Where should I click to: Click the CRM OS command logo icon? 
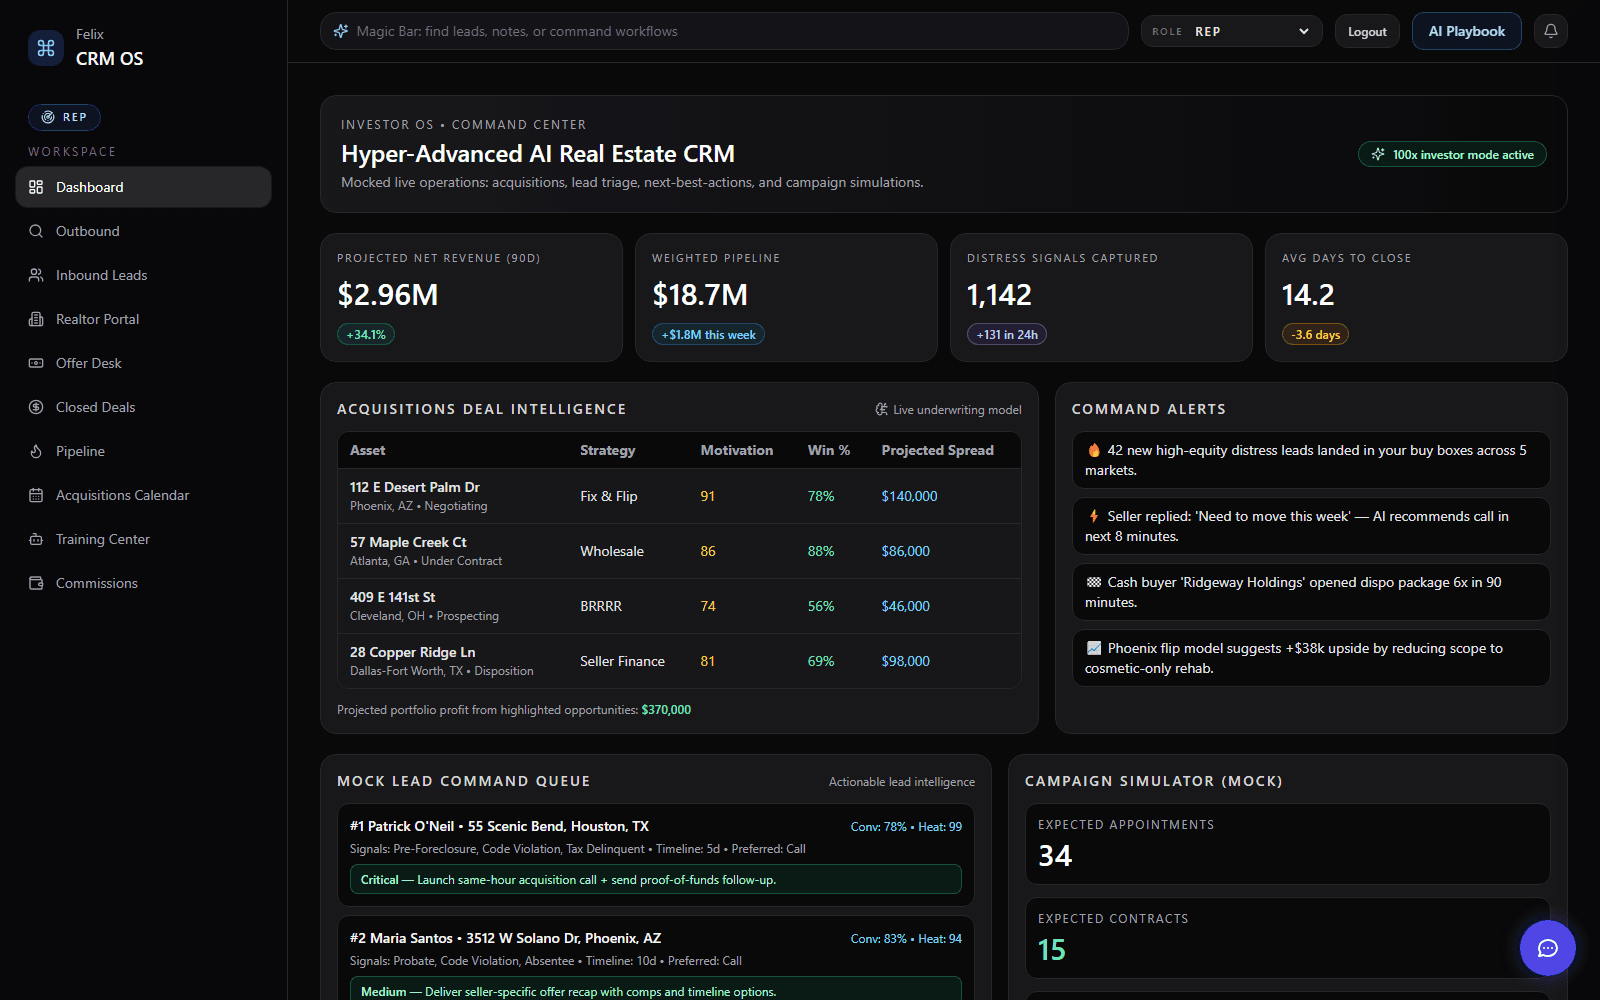pos(46,47)
